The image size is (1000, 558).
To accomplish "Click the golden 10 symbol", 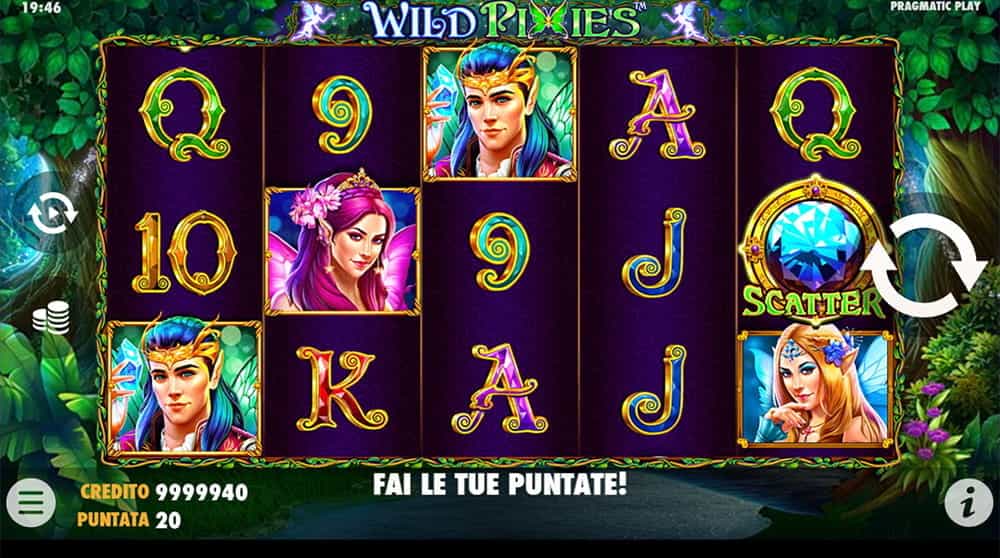I will pyautogui.click(x=184, y=252).
